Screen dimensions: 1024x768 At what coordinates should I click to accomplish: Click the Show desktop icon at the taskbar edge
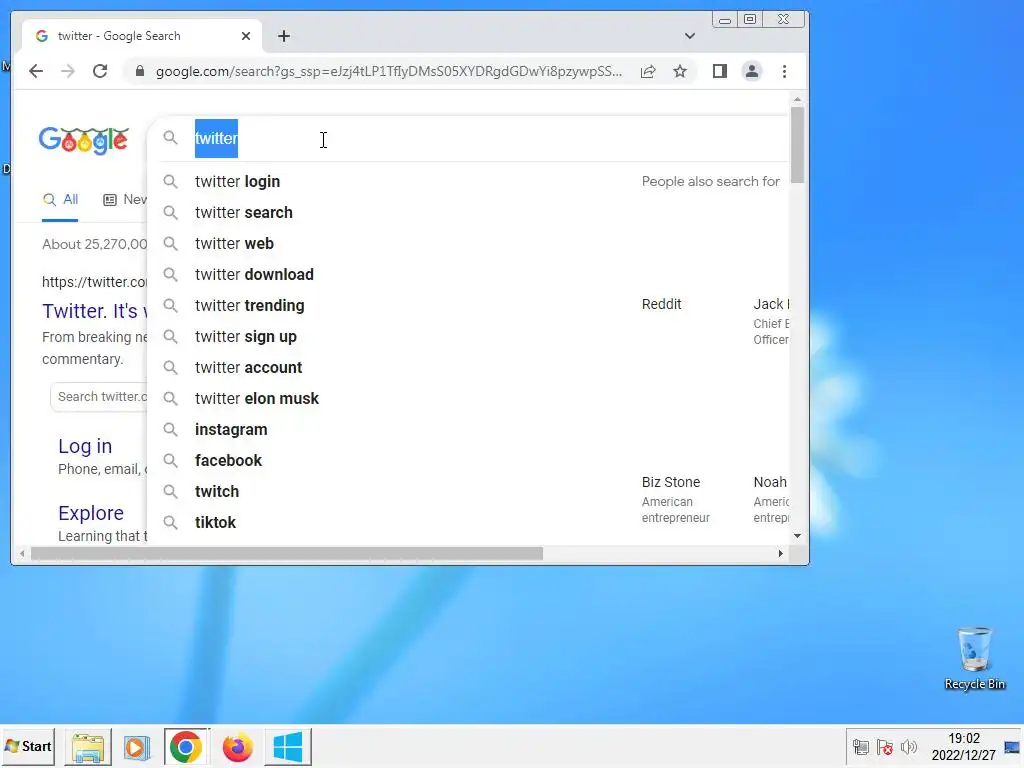(x=1012, y=747)
